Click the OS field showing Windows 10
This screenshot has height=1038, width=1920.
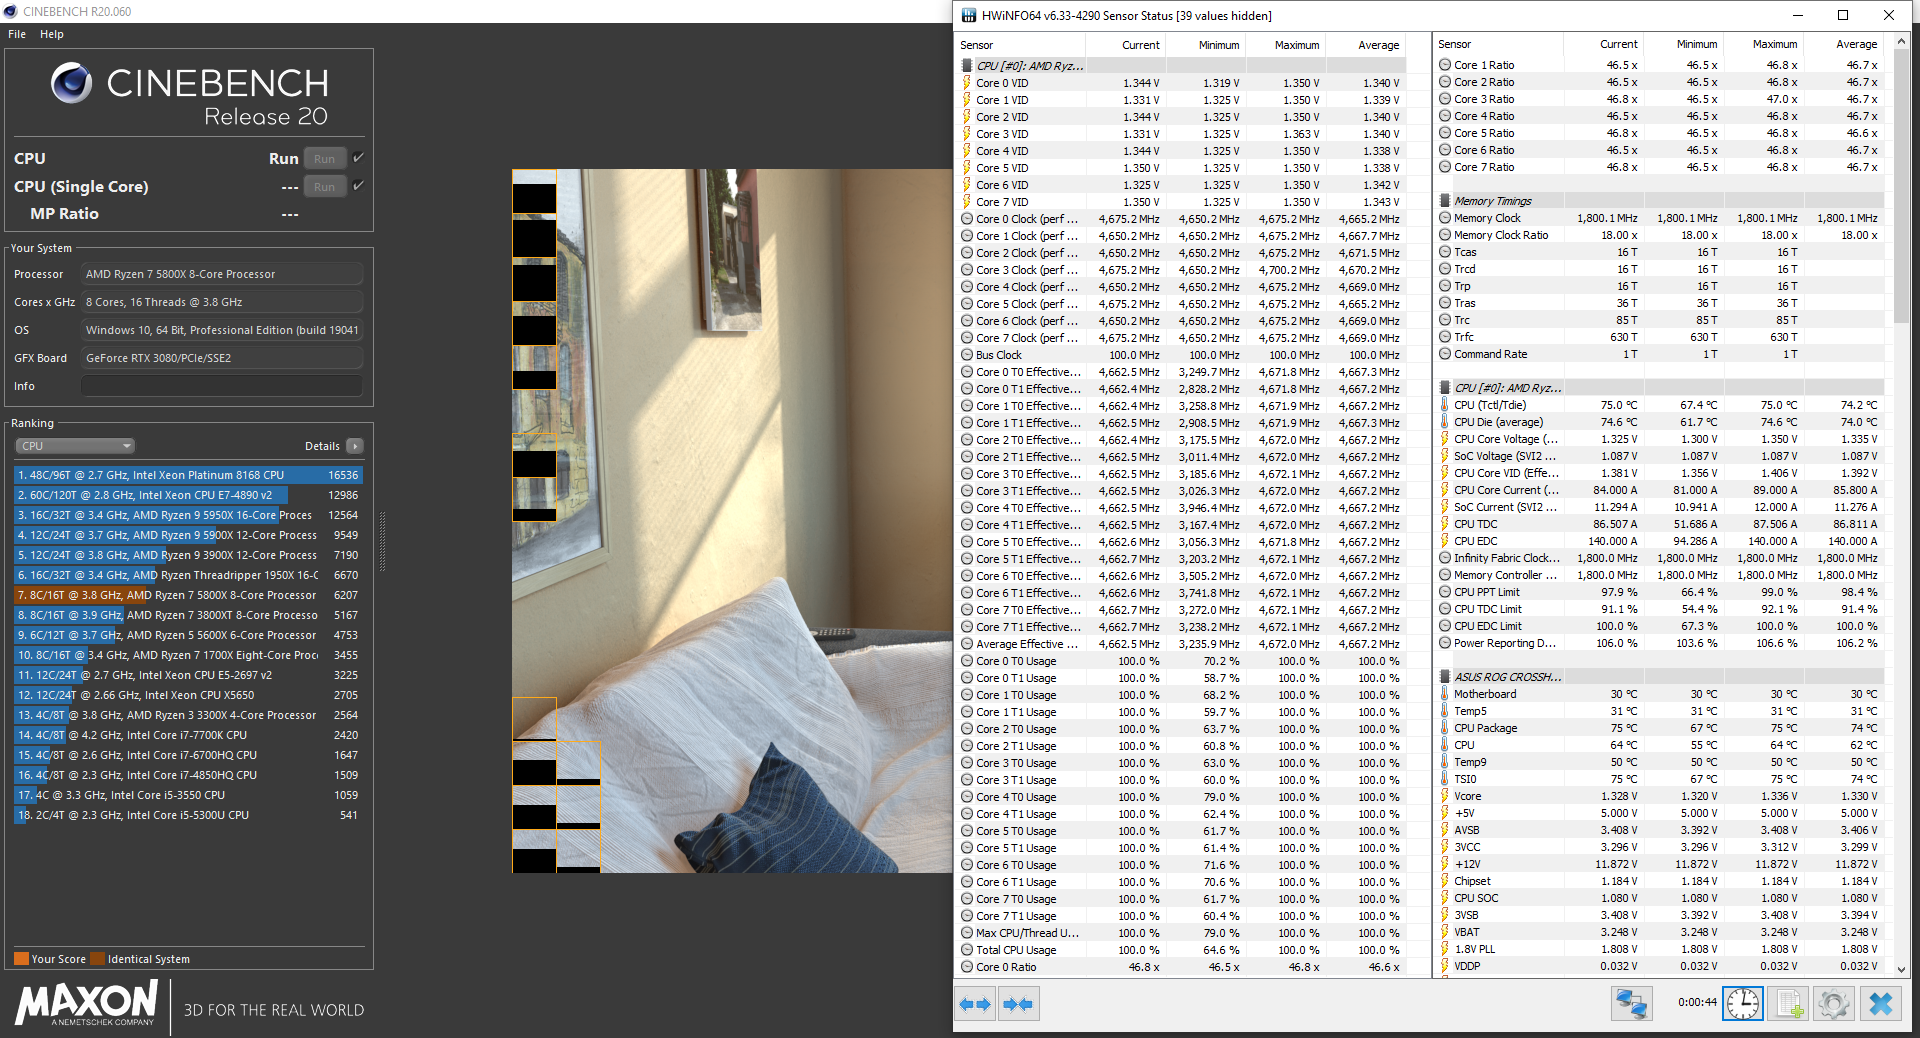coord(222,330)
